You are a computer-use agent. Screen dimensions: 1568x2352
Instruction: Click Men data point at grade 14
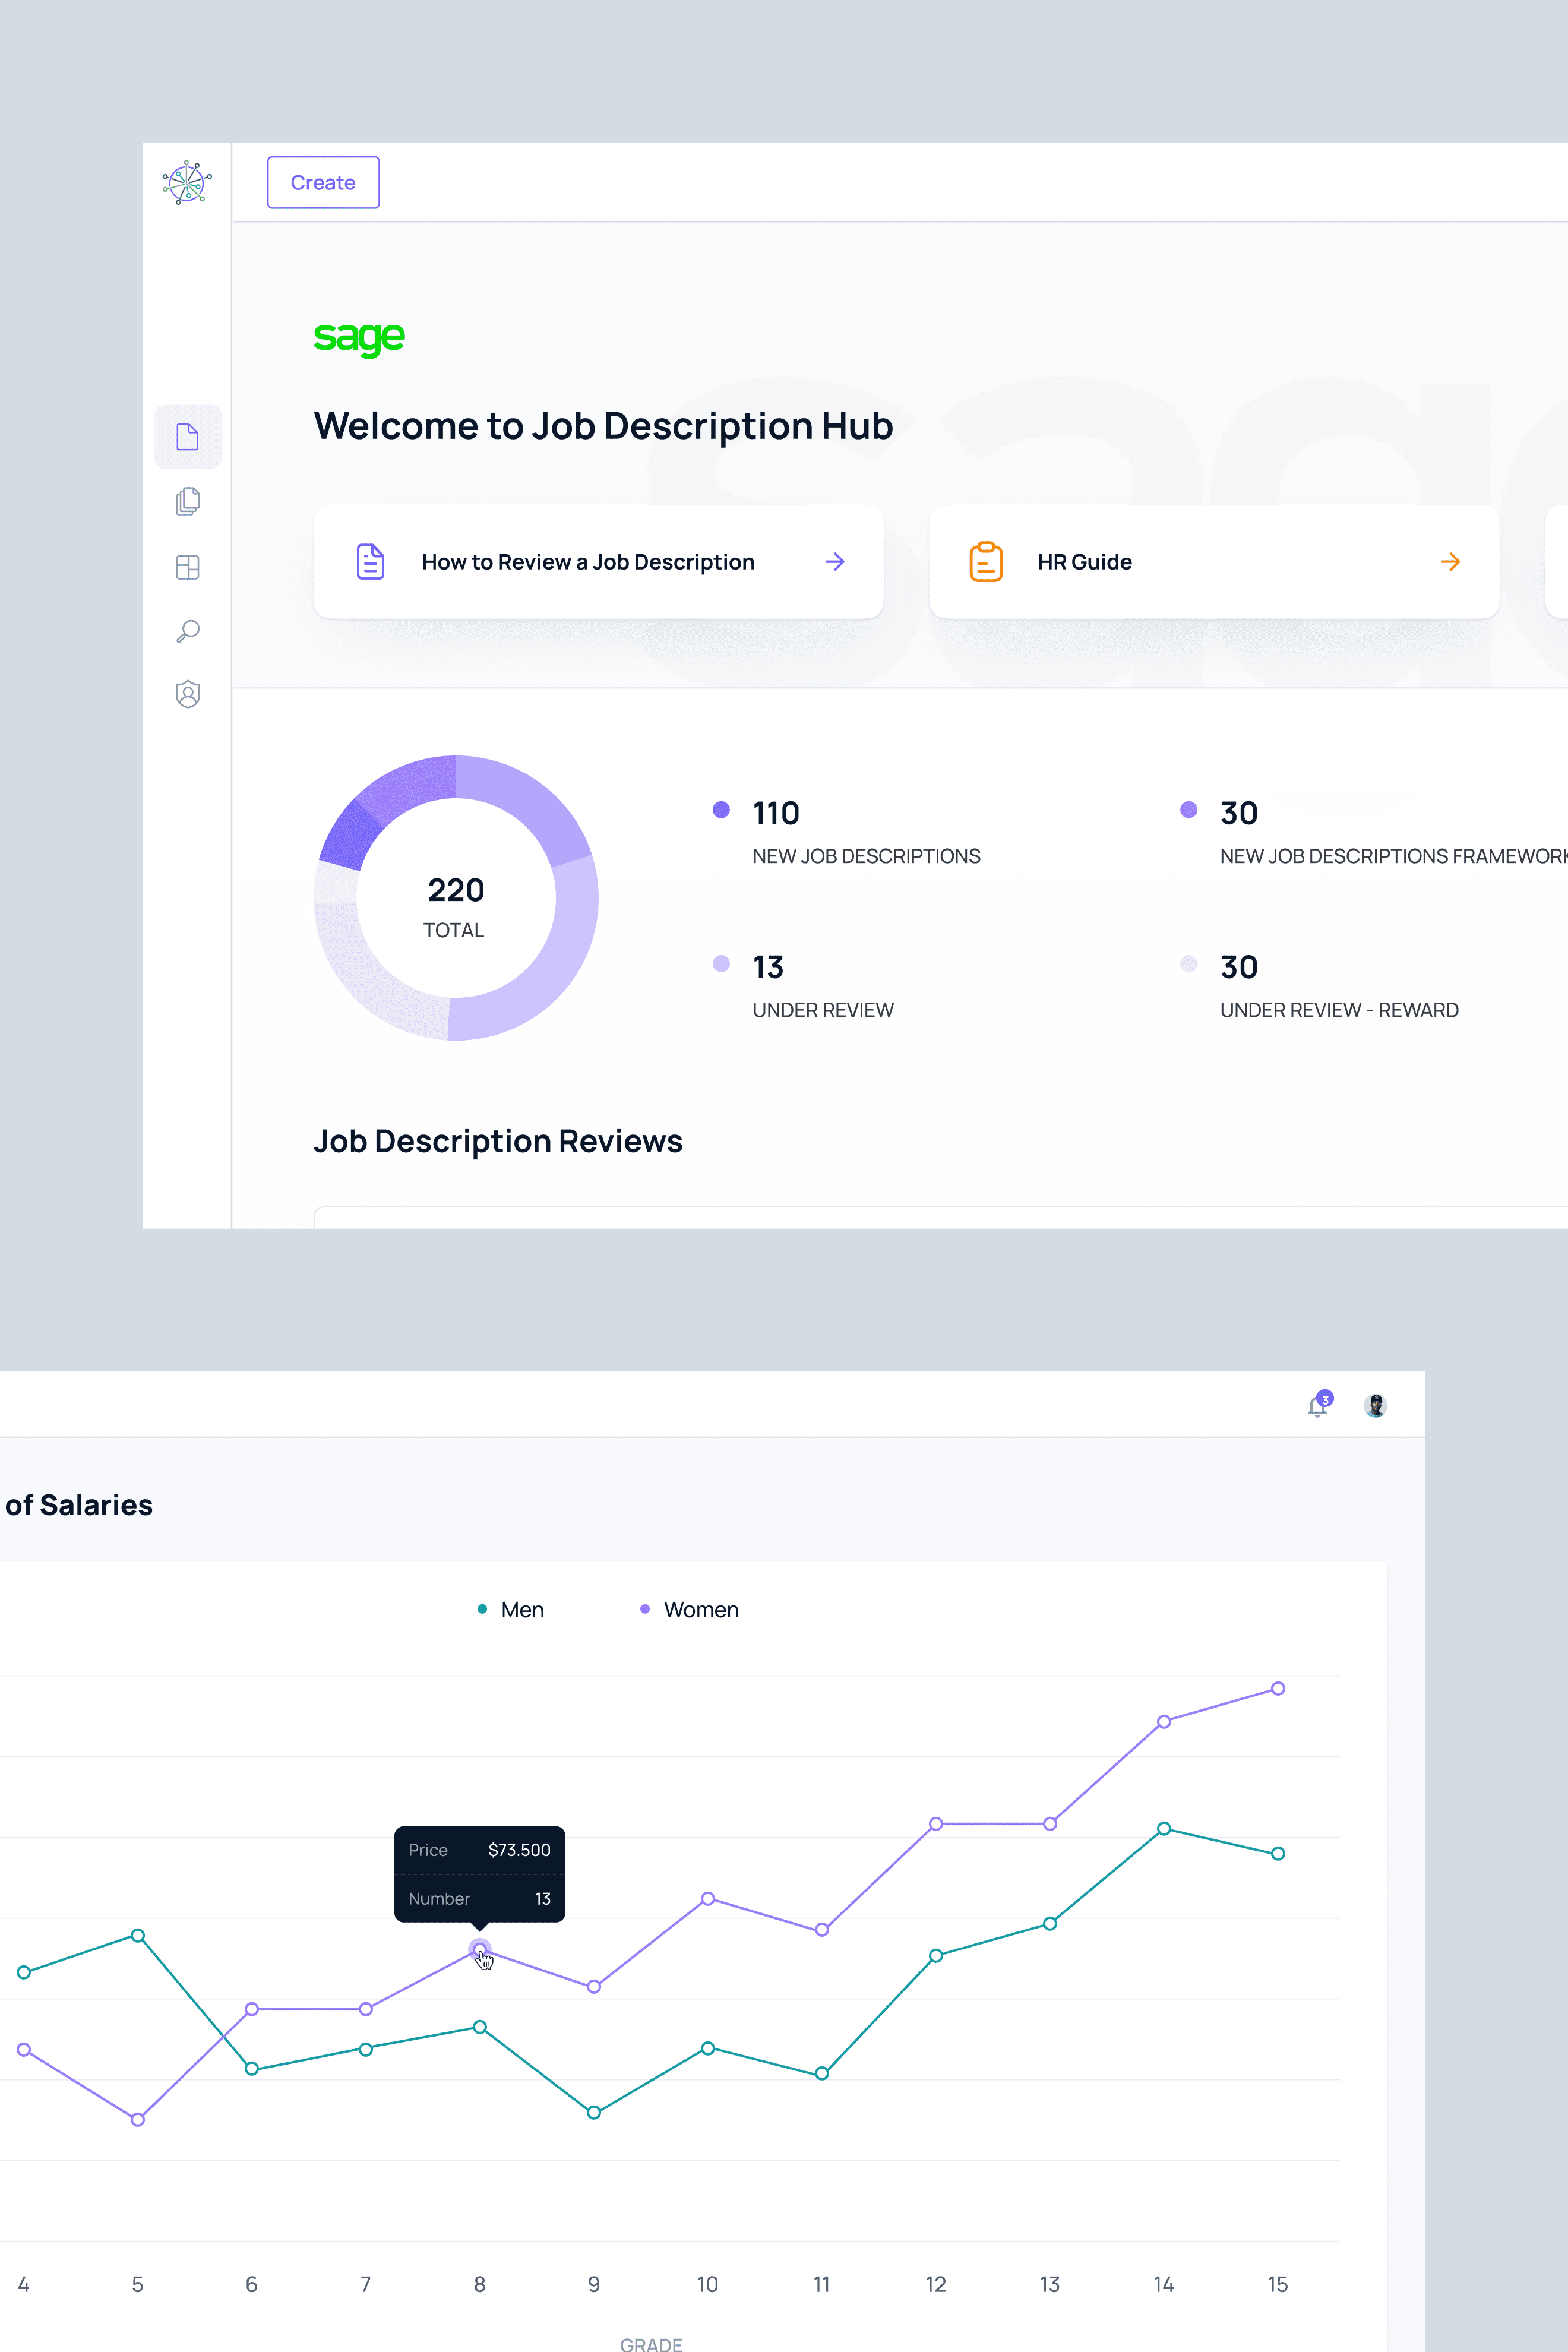click(1163, 1828)
